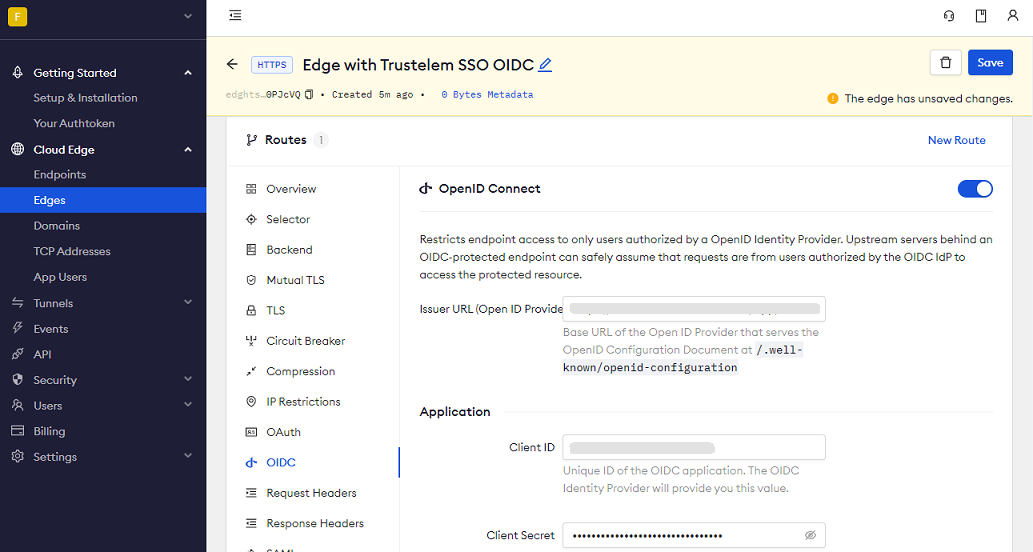The width and height of the screenshot is (1033, 552).
Task: Click into the Client ID field
Action: [x=694, y=447]
